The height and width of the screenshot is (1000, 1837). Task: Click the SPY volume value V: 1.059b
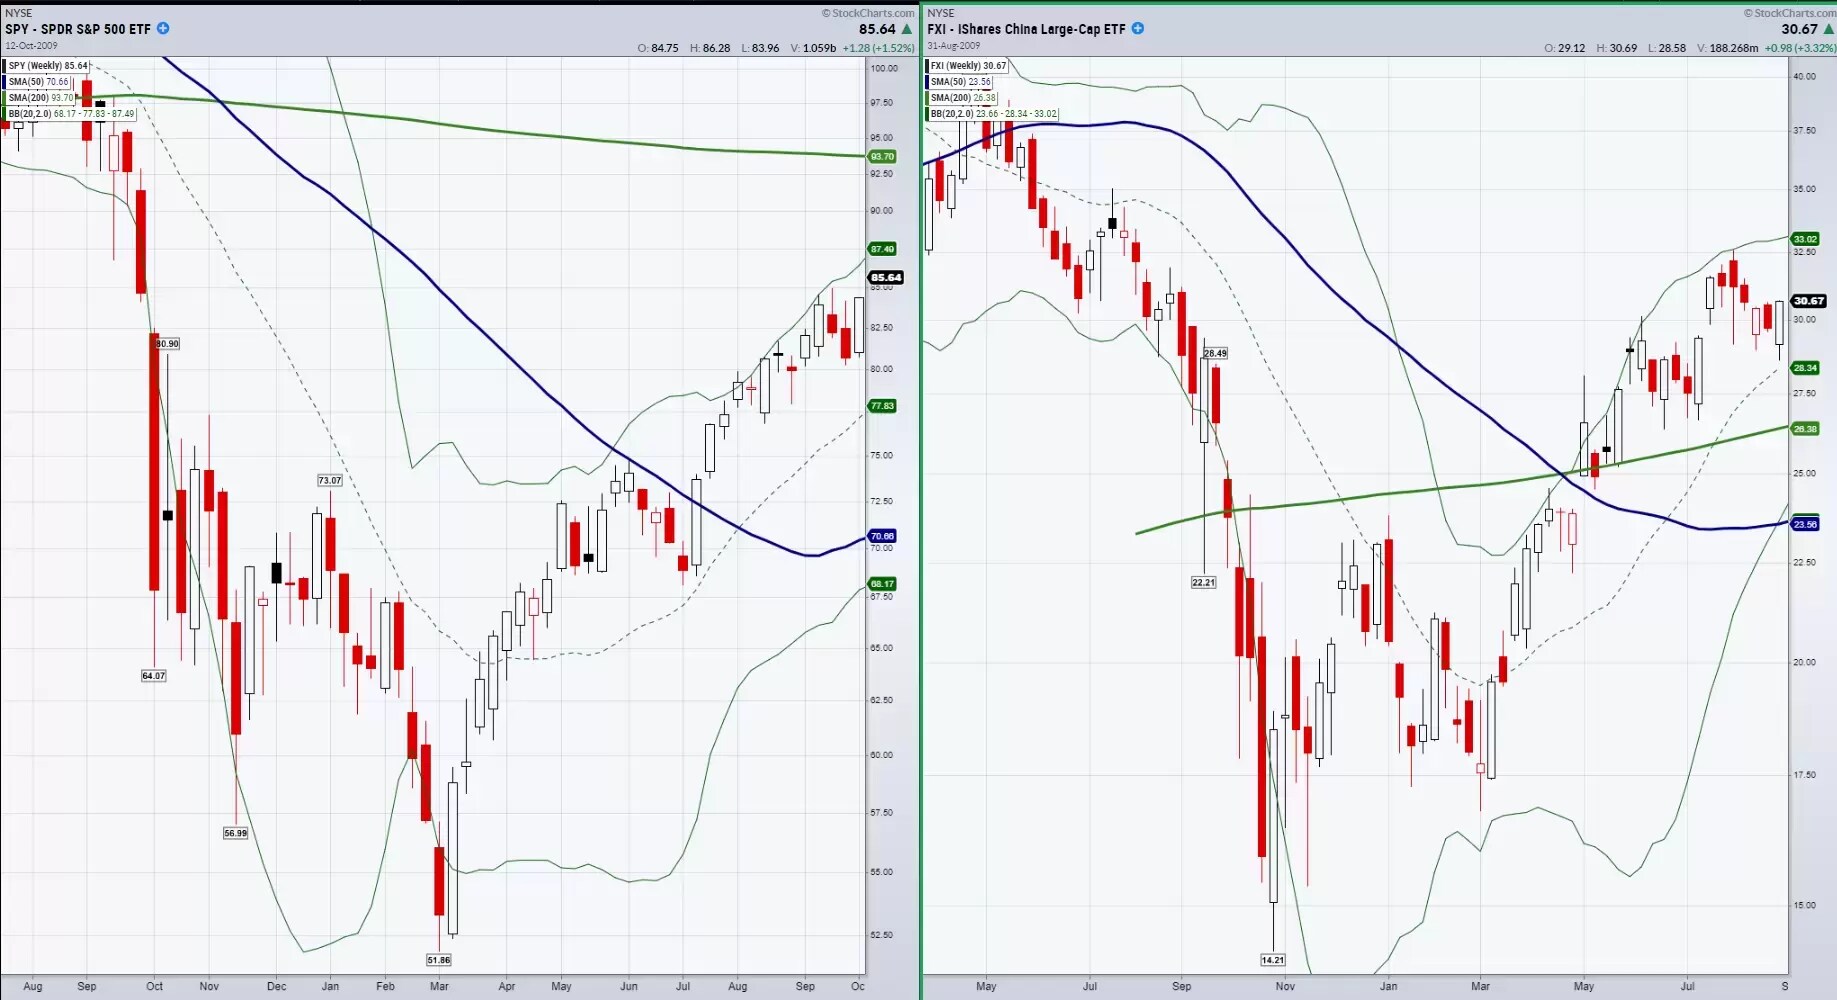[813, 48]
